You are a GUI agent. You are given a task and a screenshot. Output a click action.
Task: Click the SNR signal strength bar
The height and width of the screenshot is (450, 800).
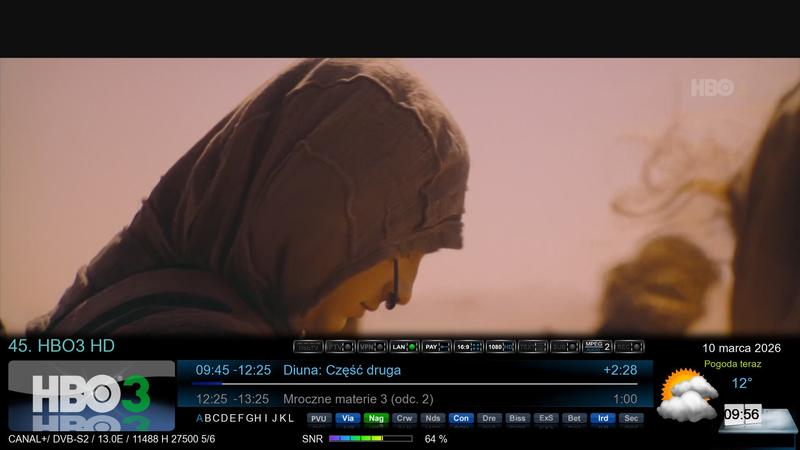click(371, 439)
